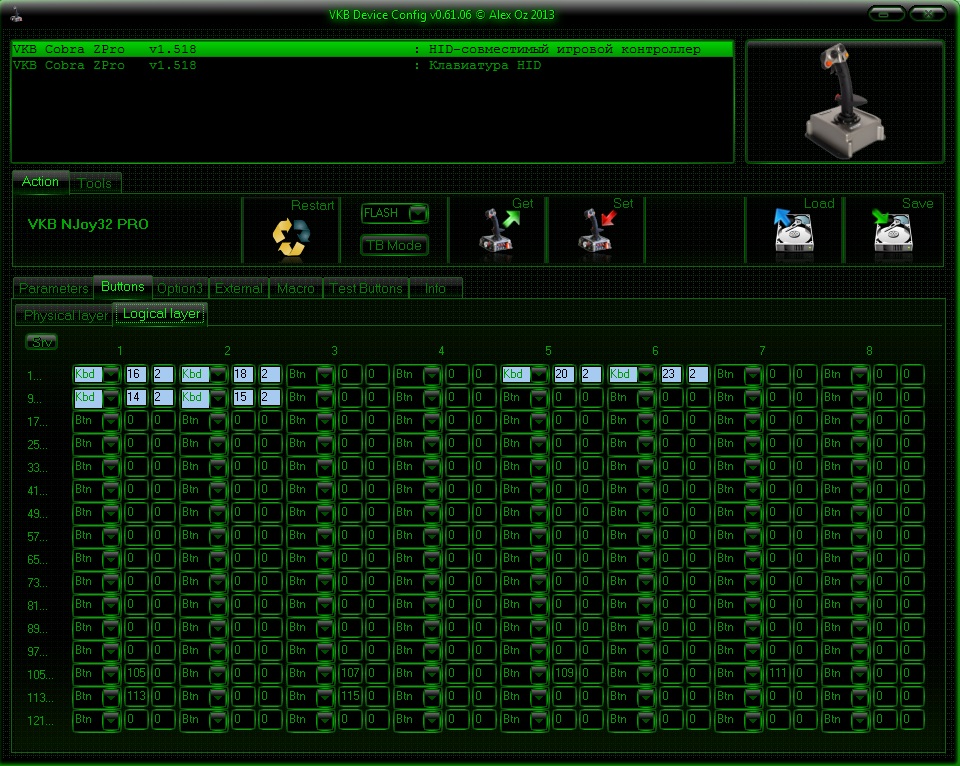Click the Load hard-drive icon
The height and width of the screenshot is (766, 960).
793,230
